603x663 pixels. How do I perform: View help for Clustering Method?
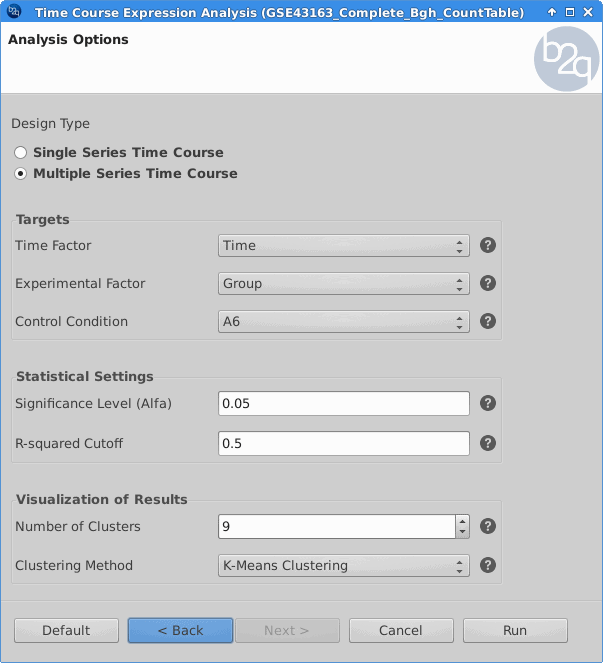tap(488, 565)
